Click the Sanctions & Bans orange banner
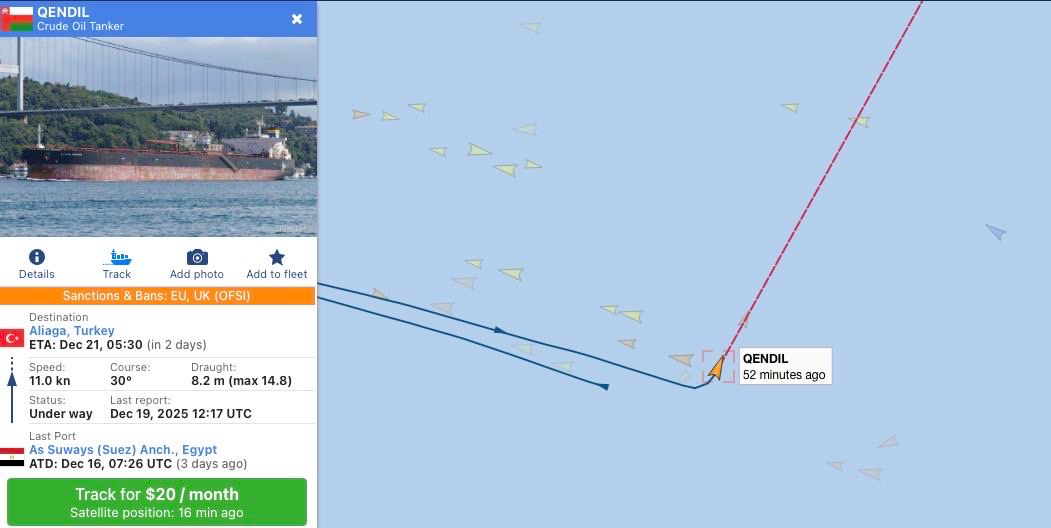This screenshot has height=528, width=1051. click(157, 295)
